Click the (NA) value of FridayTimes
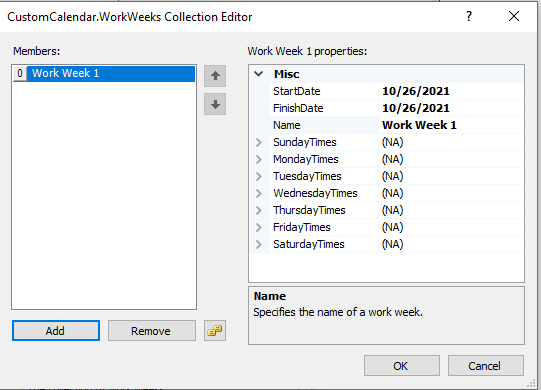The image size is (541, 390). (x=392, y=227)
